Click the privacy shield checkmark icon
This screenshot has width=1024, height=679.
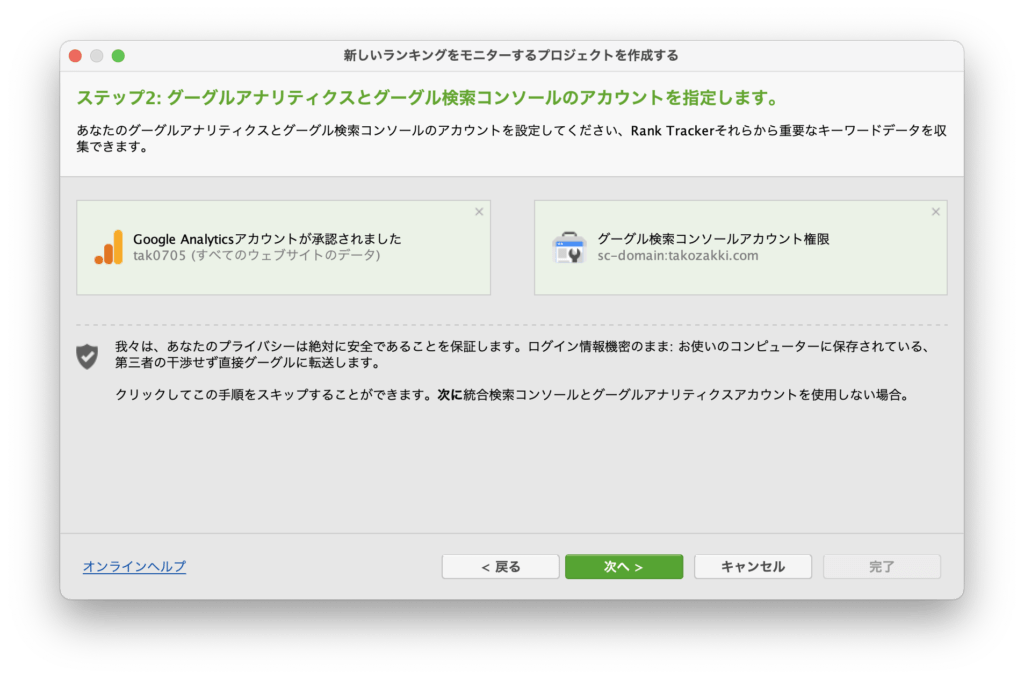click(87, 356)
